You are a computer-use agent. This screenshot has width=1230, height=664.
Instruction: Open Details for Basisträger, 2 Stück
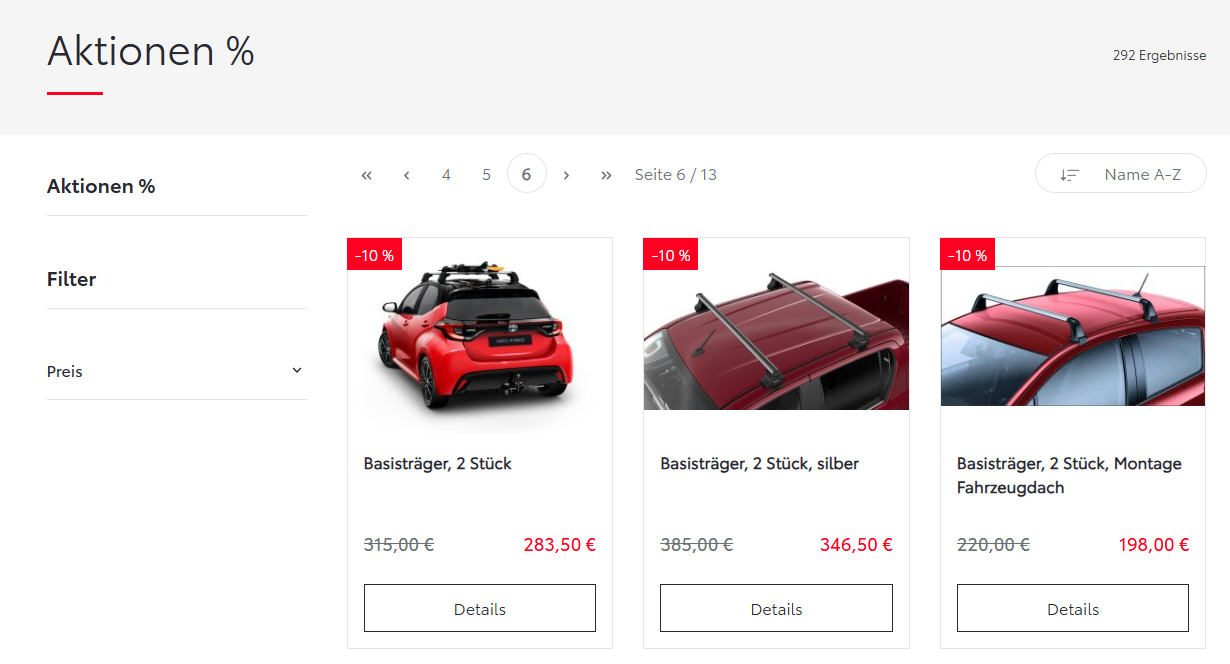480,608
